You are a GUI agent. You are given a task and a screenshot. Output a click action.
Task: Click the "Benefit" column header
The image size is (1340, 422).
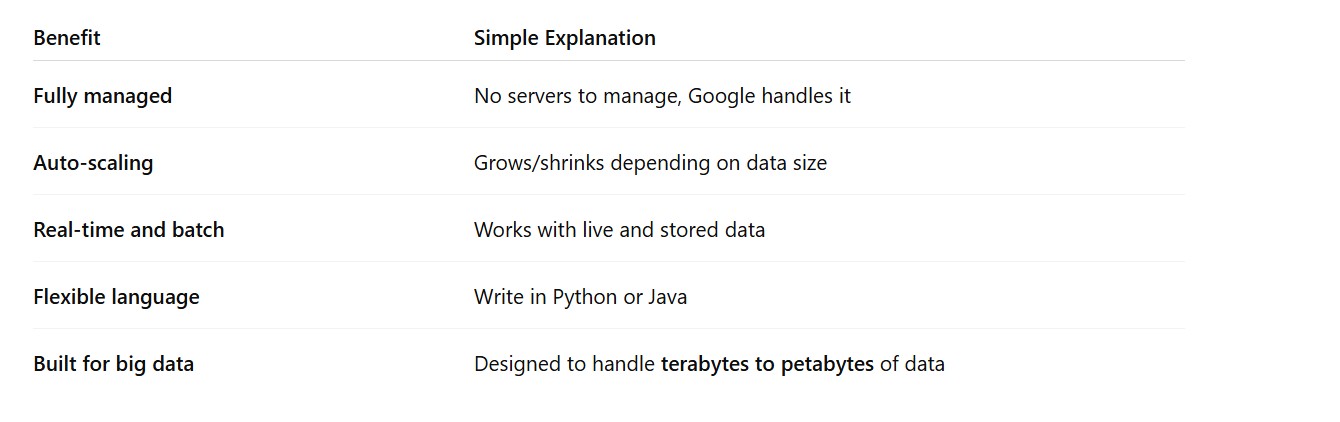click(67, 38)
